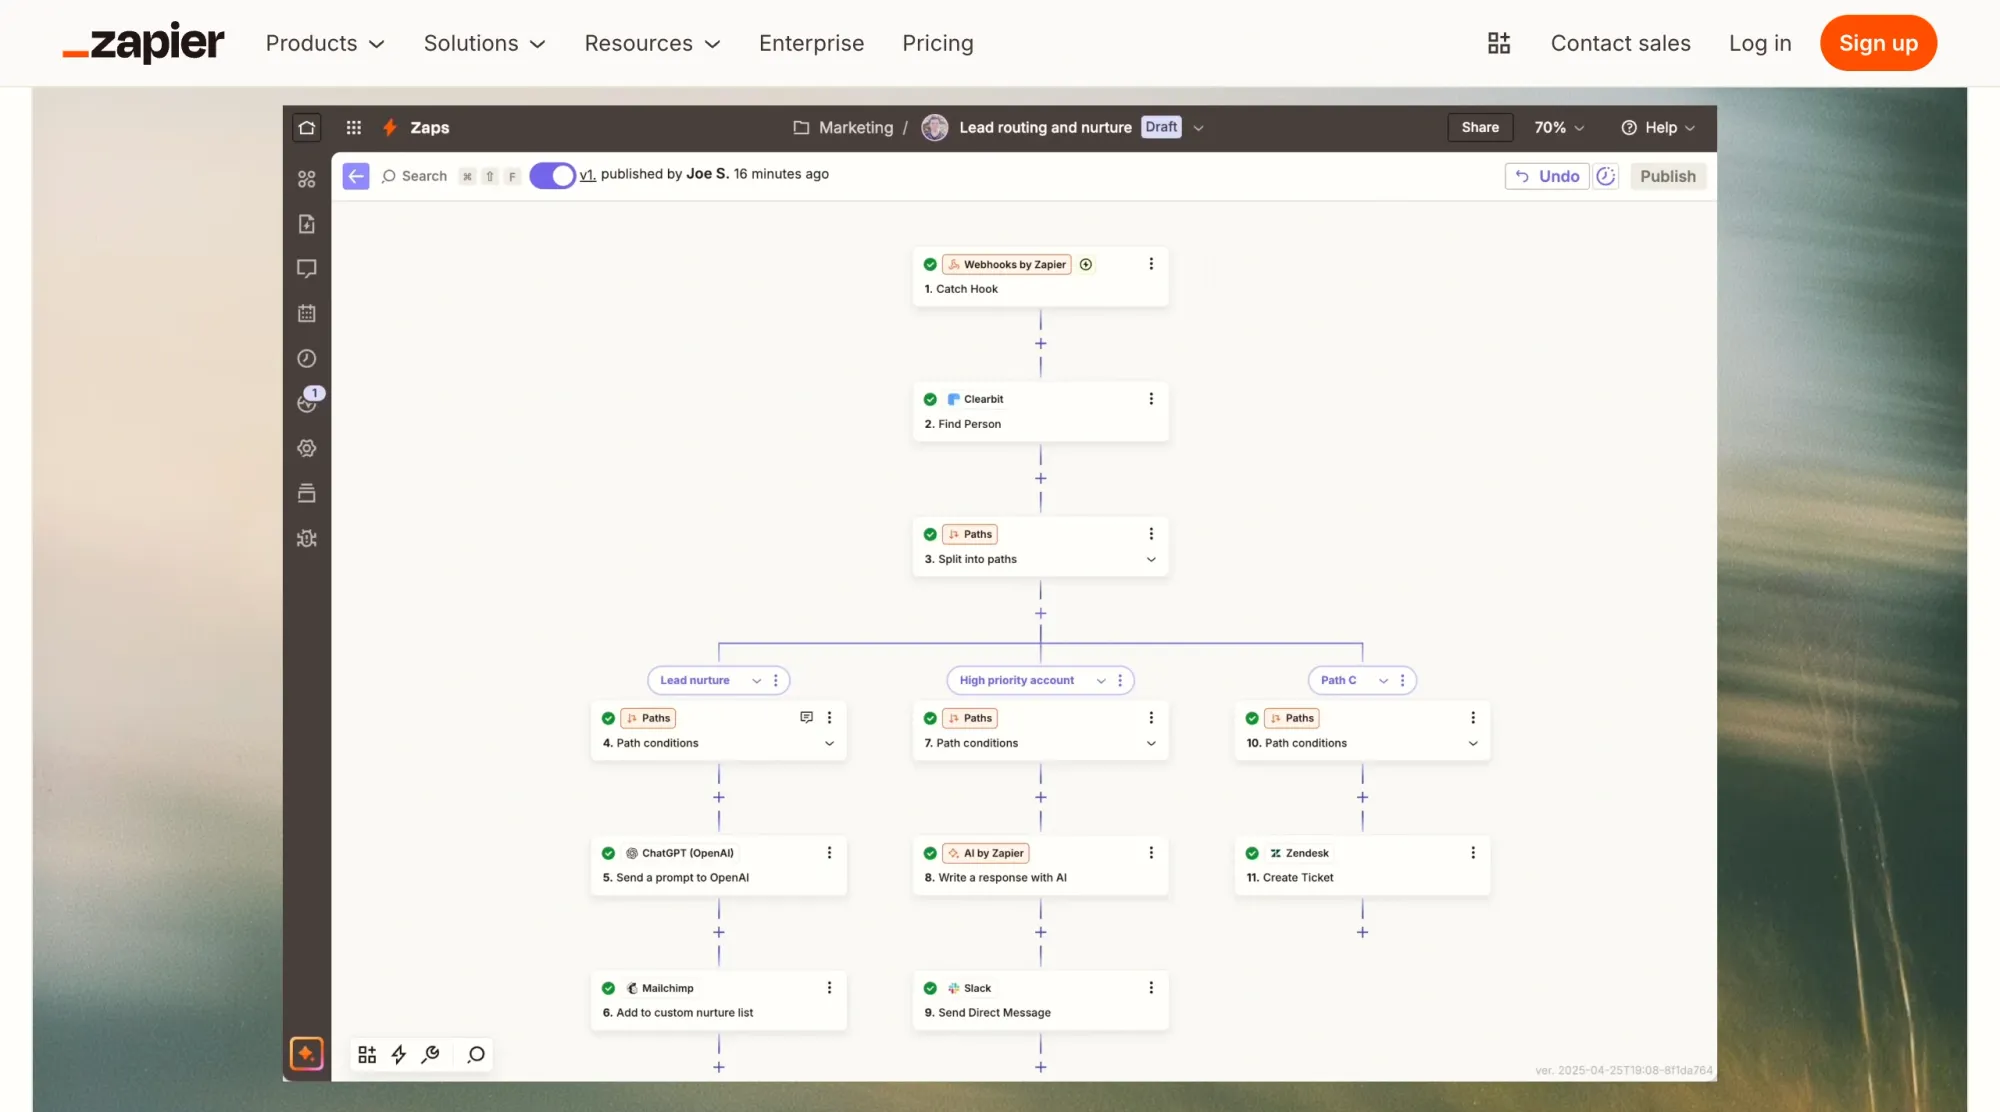Select the Send a prompt to OpenAI step

tap(718, 865)
